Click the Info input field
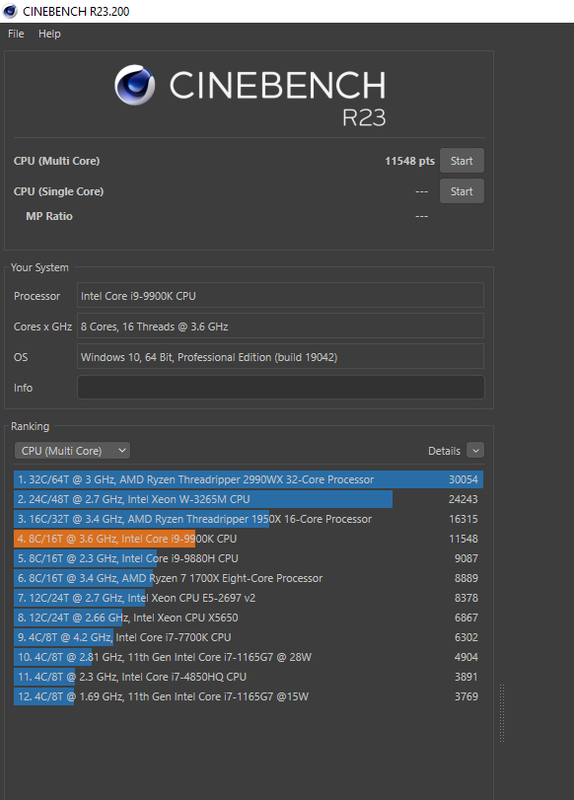The image size is (574, 800). coord(281,387)
